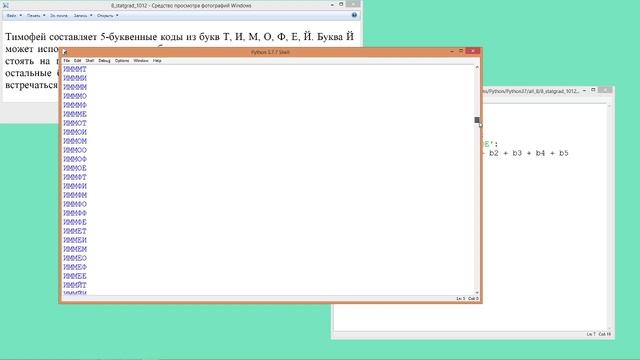Click the Ln indicator in Python Shell status bar
The height and width of the screenshot is (360, 640).
(460, 299)
